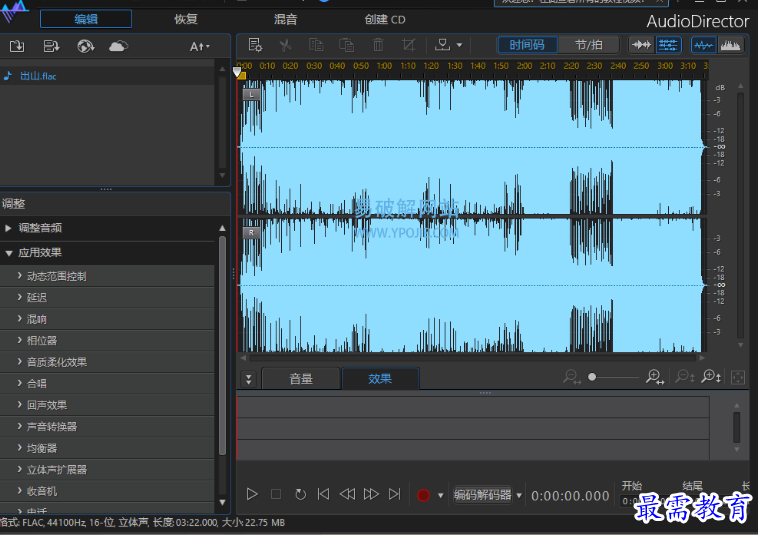Click the copy icon in toolbar
This screenshot has width=758, height=539.
(316, 45)
